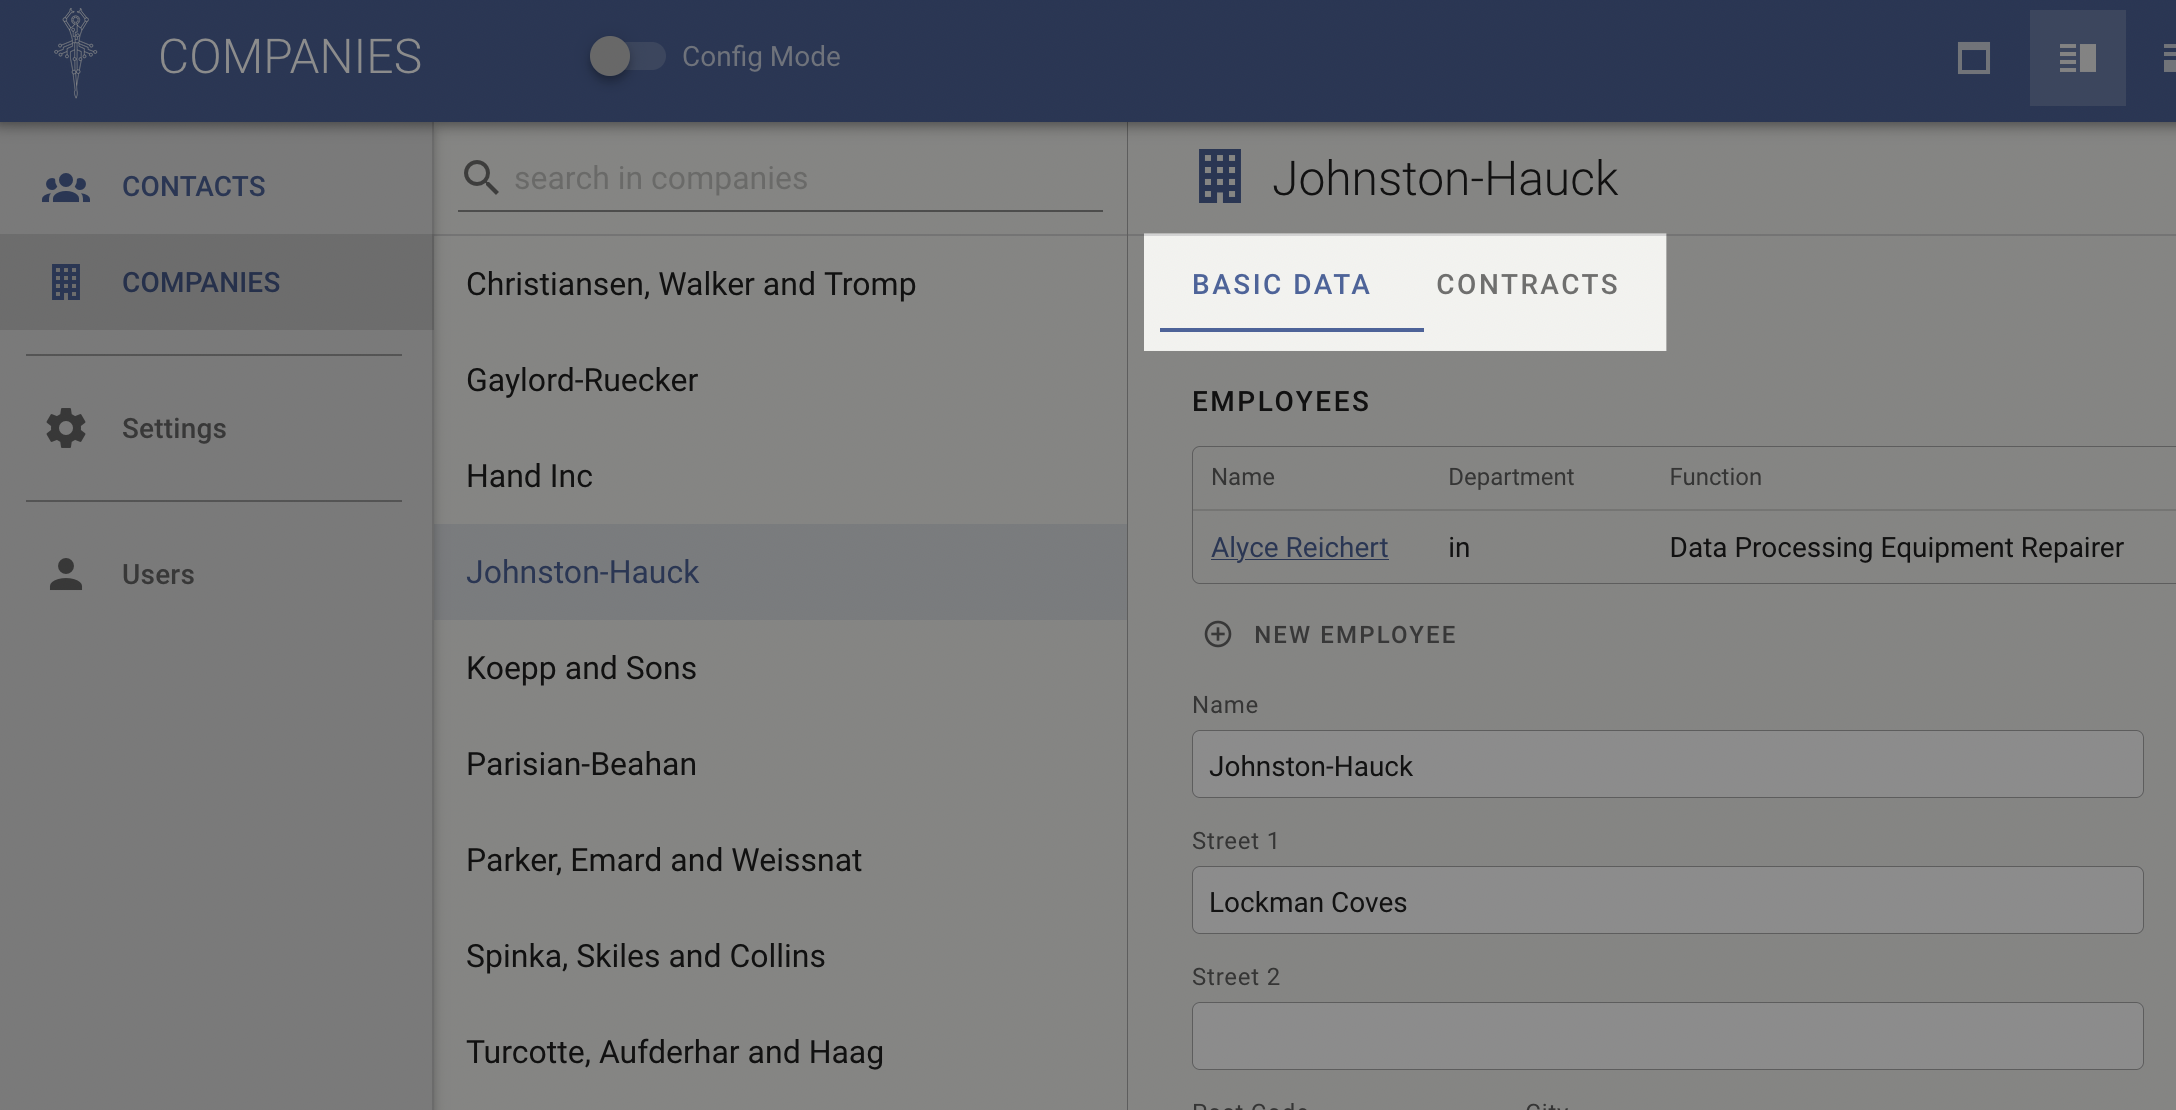Click the company Name input field

click(x=1667, y=765)
